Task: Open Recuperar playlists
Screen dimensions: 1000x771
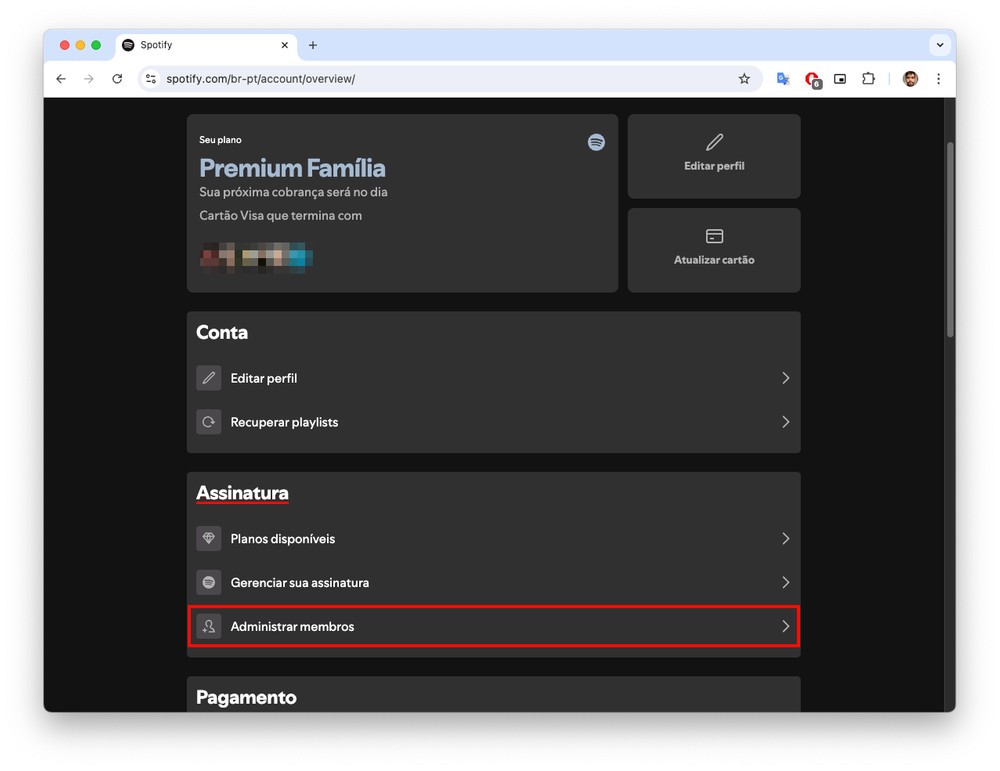Action: tap(494, 422)
